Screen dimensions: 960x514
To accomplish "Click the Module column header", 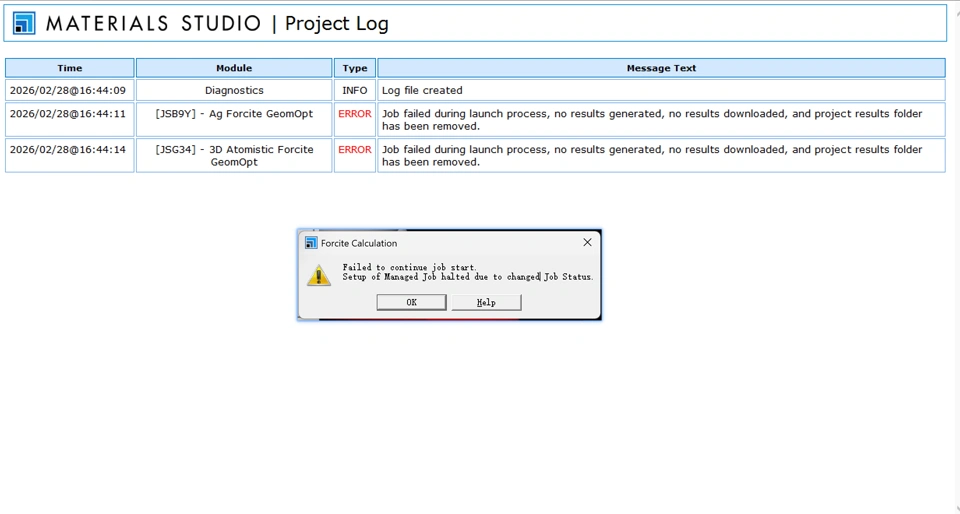I will pyautogui.click(x=234, y=68).
